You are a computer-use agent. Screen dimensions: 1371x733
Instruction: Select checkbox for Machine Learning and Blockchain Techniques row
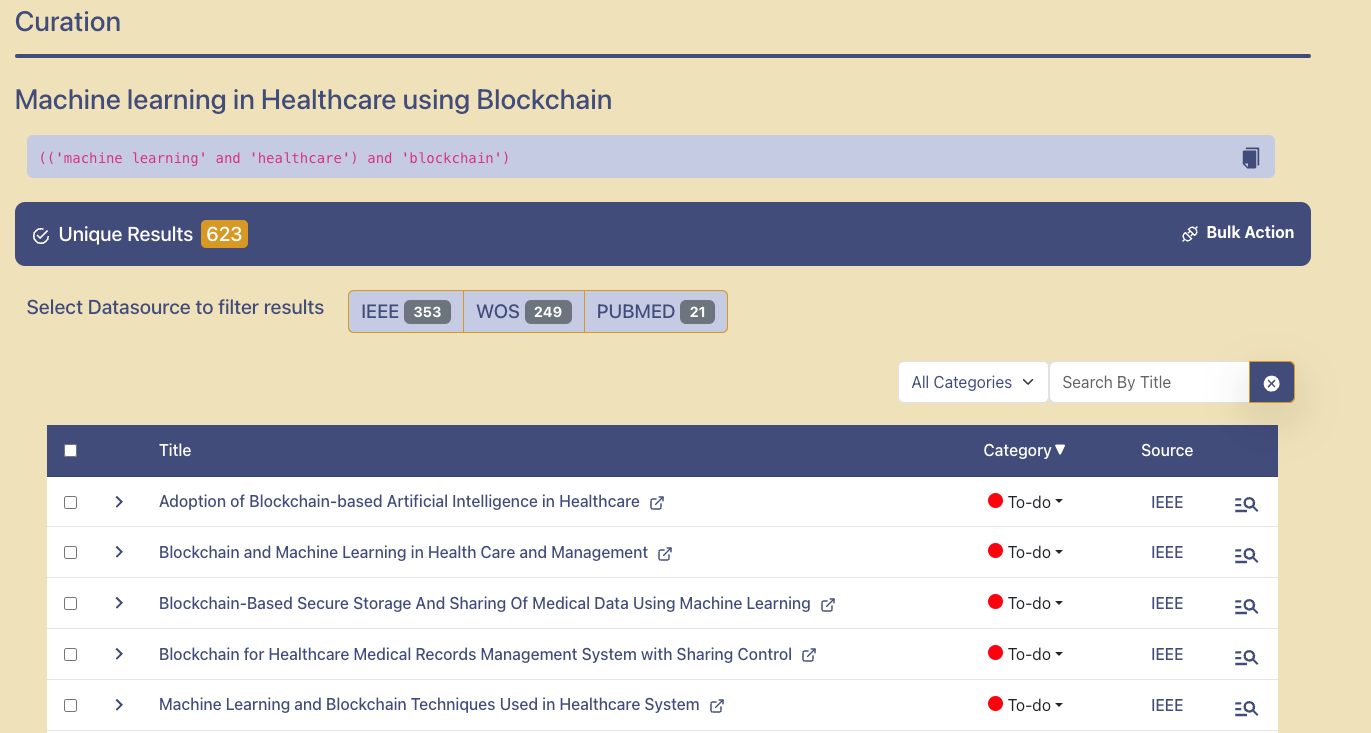pos(70,705)
